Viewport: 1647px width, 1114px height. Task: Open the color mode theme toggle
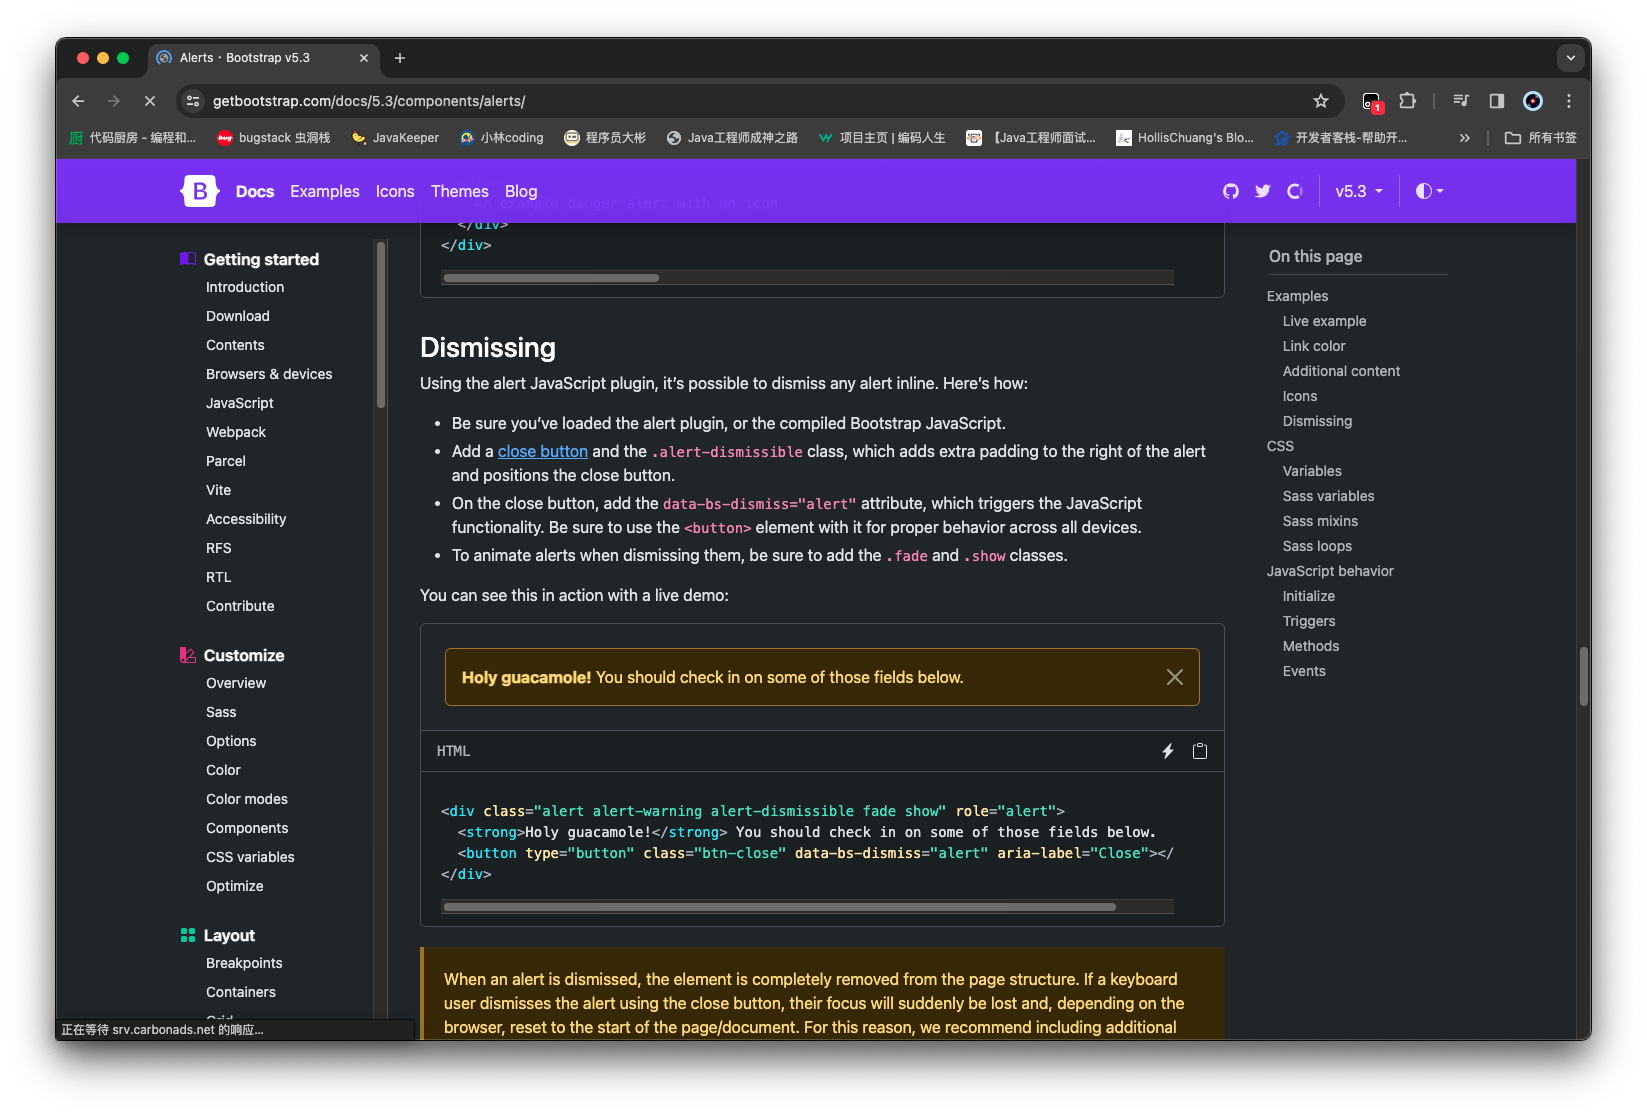pyautogui.click(x=1429, y=191)
